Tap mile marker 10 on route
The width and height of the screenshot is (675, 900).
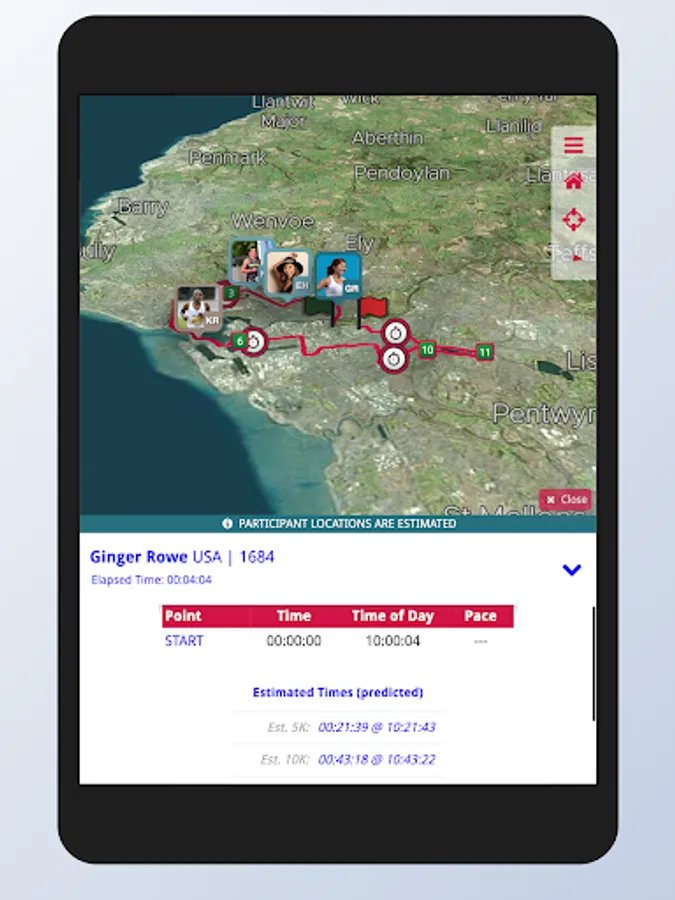[426, 350]
